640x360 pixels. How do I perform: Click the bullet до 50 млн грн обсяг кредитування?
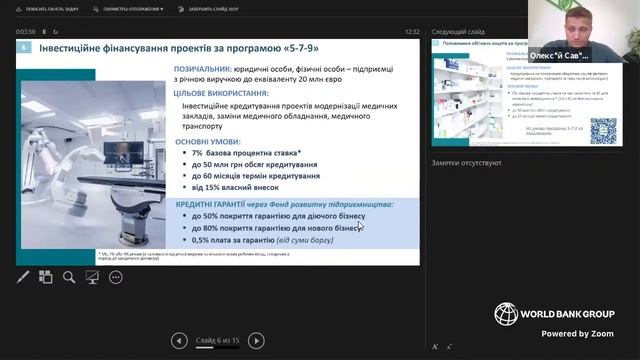(254, 164)
